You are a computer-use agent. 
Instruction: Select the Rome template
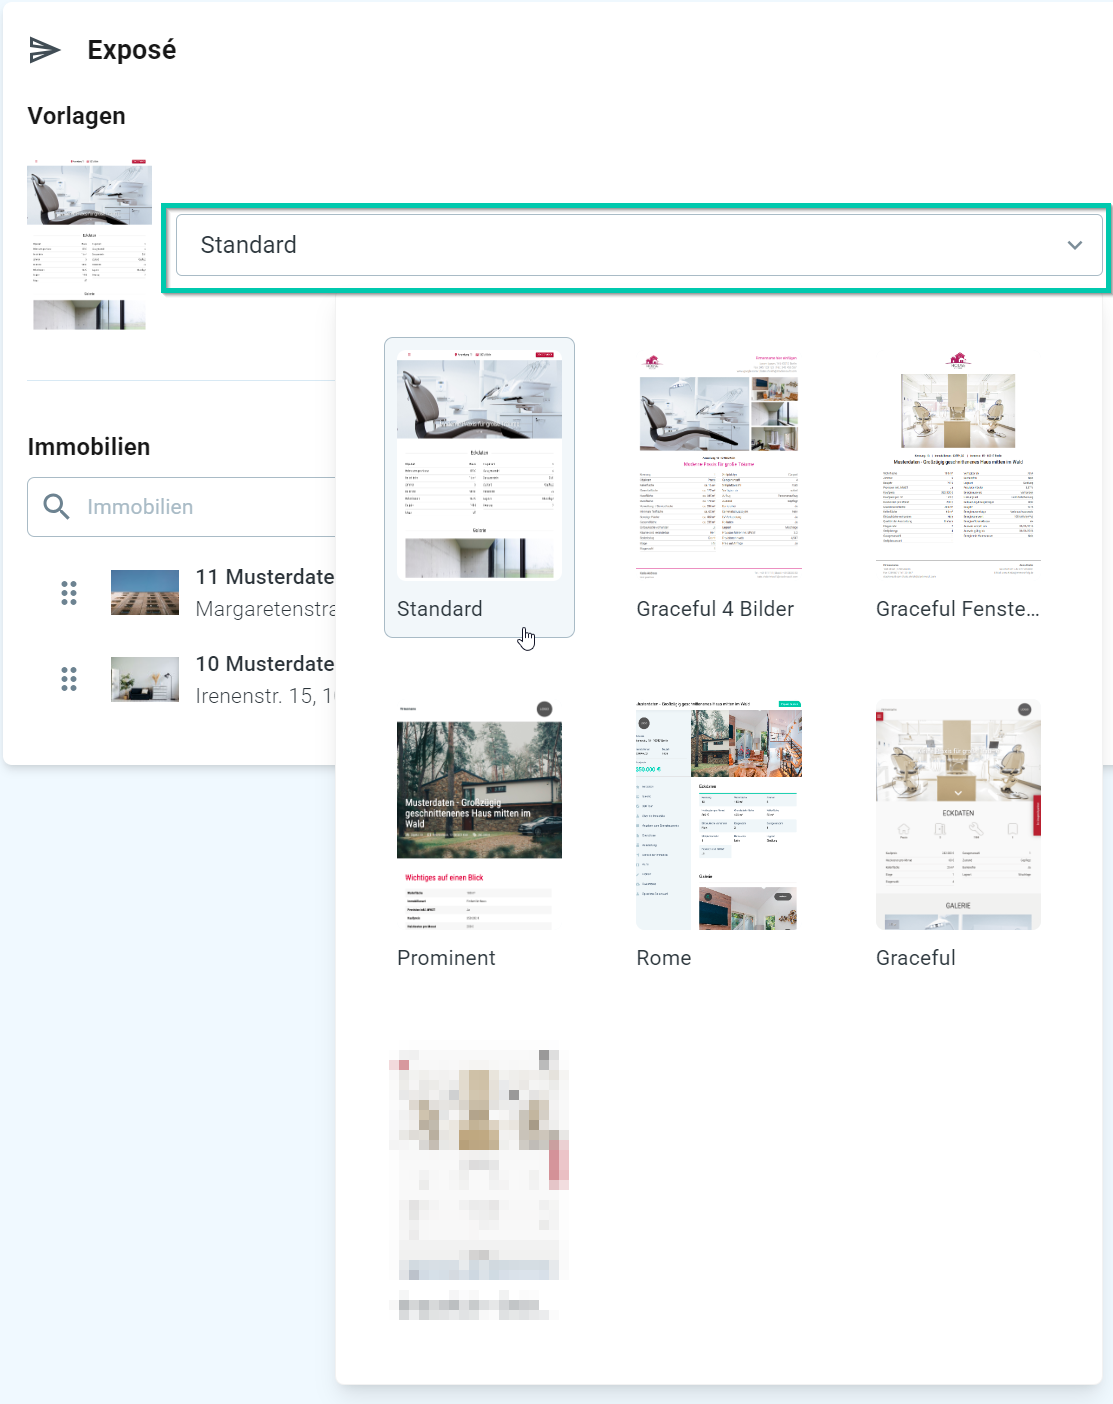(x=719, y=836)
